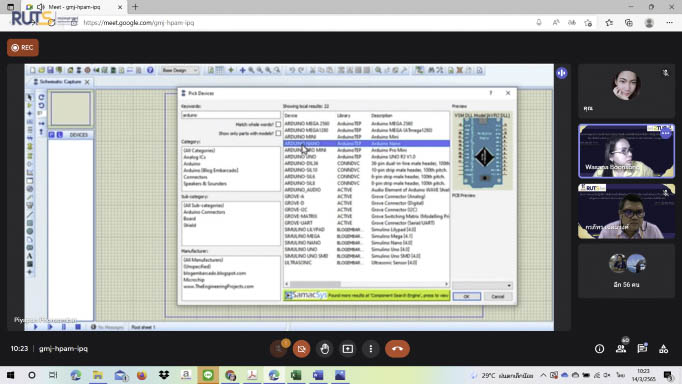Turn camera on in Meet controls

coord(301,349)
